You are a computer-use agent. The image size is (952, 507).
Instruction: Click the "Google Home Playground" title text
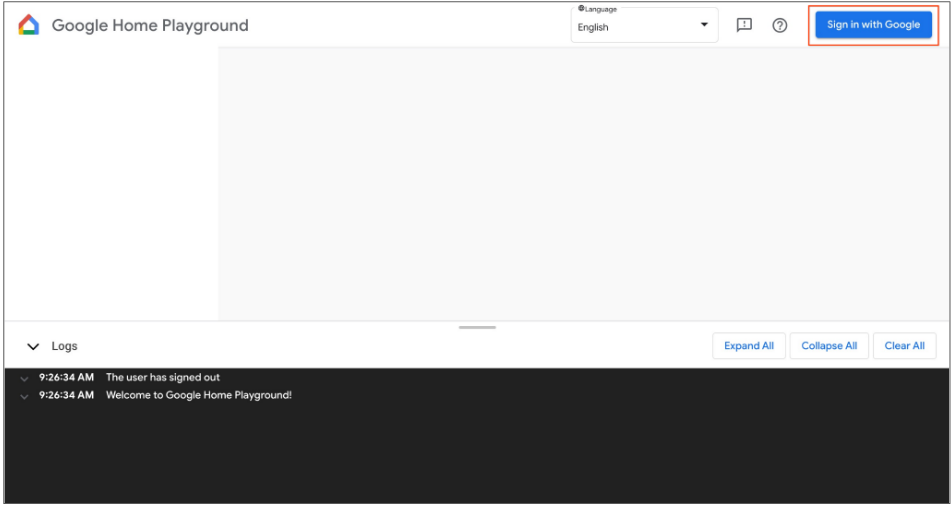click(150, 26)
